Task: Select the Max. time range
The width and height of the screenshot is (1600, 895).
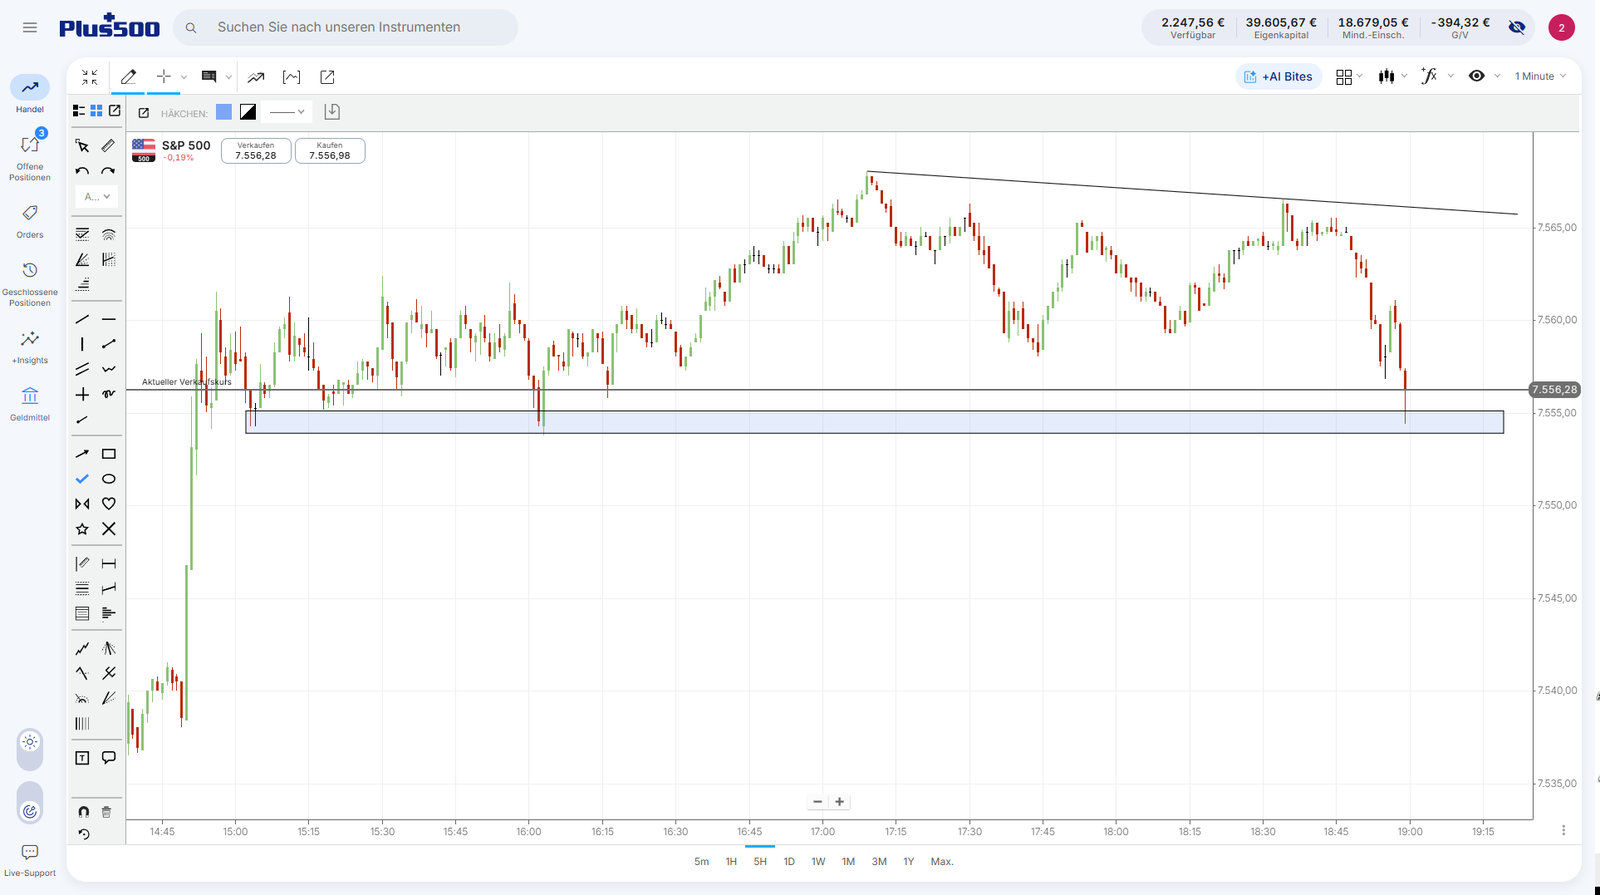Action: tap(942, 861)
